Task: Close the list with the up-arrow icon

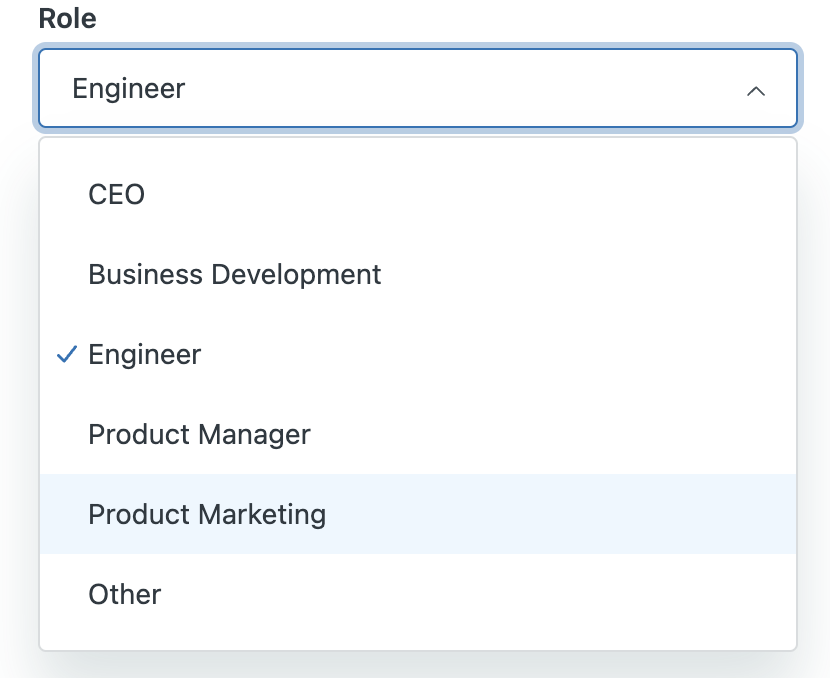Action: (x=756, y=91)
